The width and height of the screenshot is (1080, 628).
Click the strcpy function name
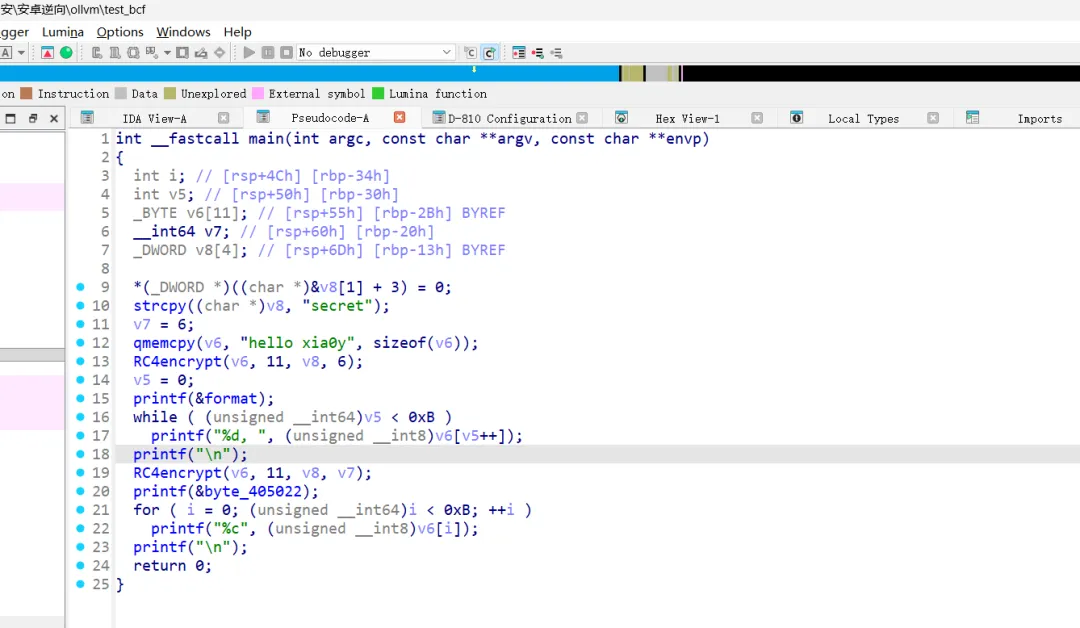click(x=160, y=306)
